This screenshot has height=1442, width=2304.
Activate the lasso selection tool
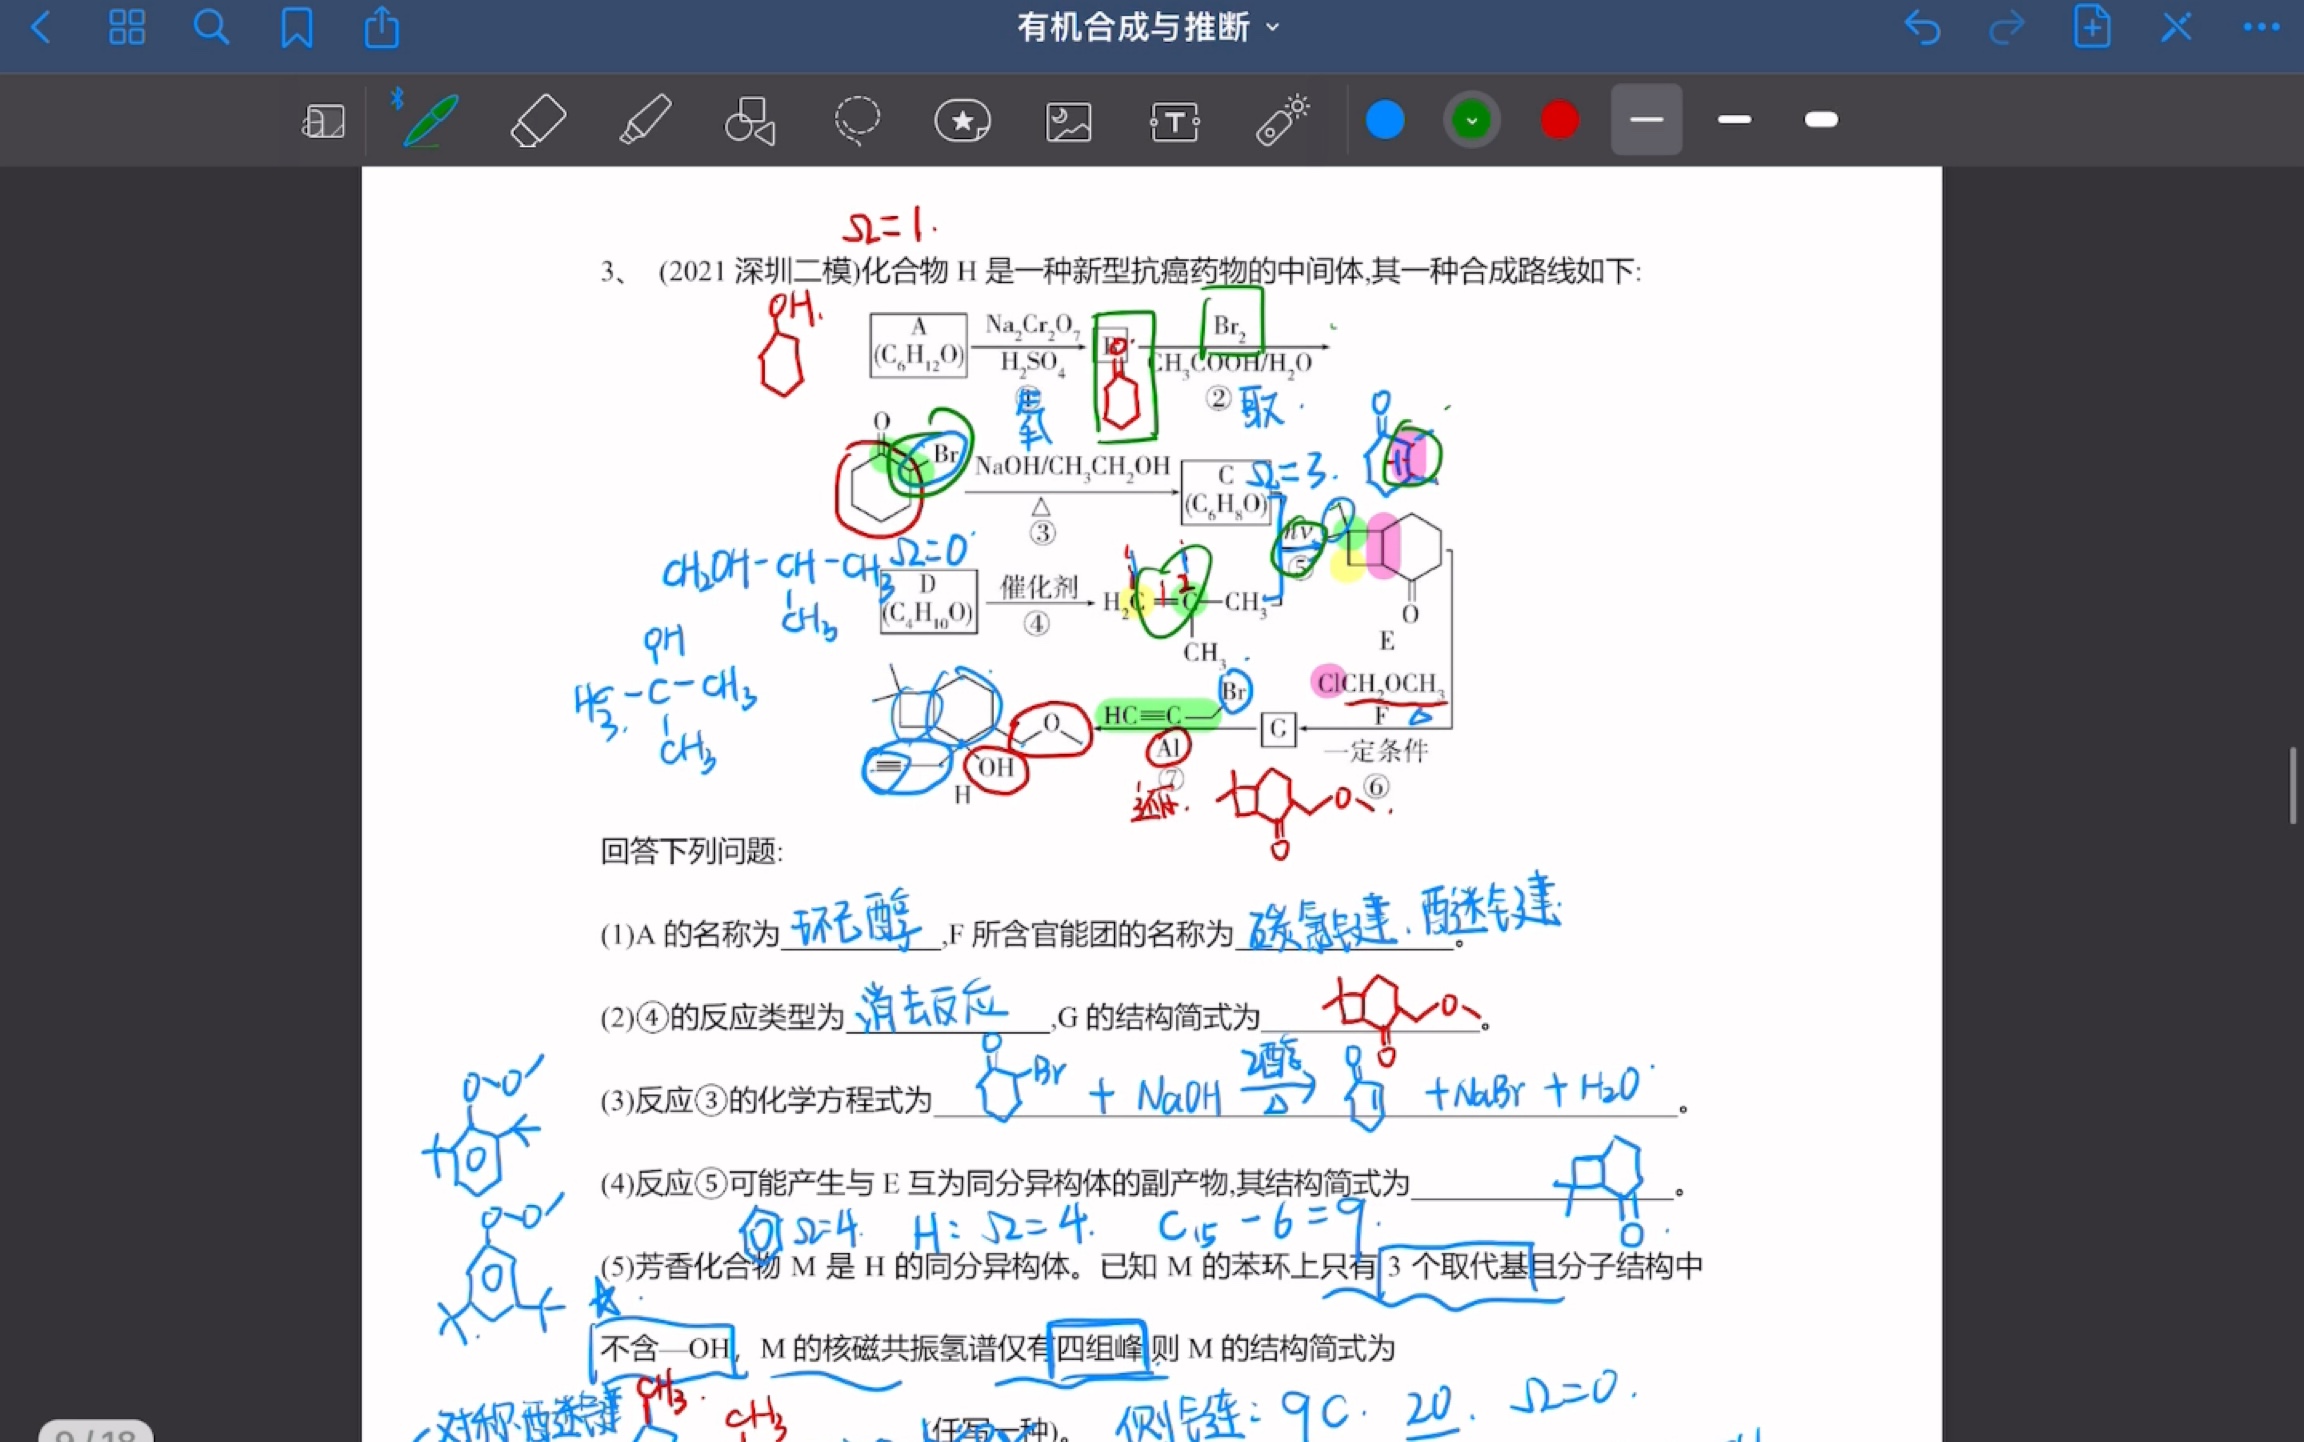(x=857, y=119)
